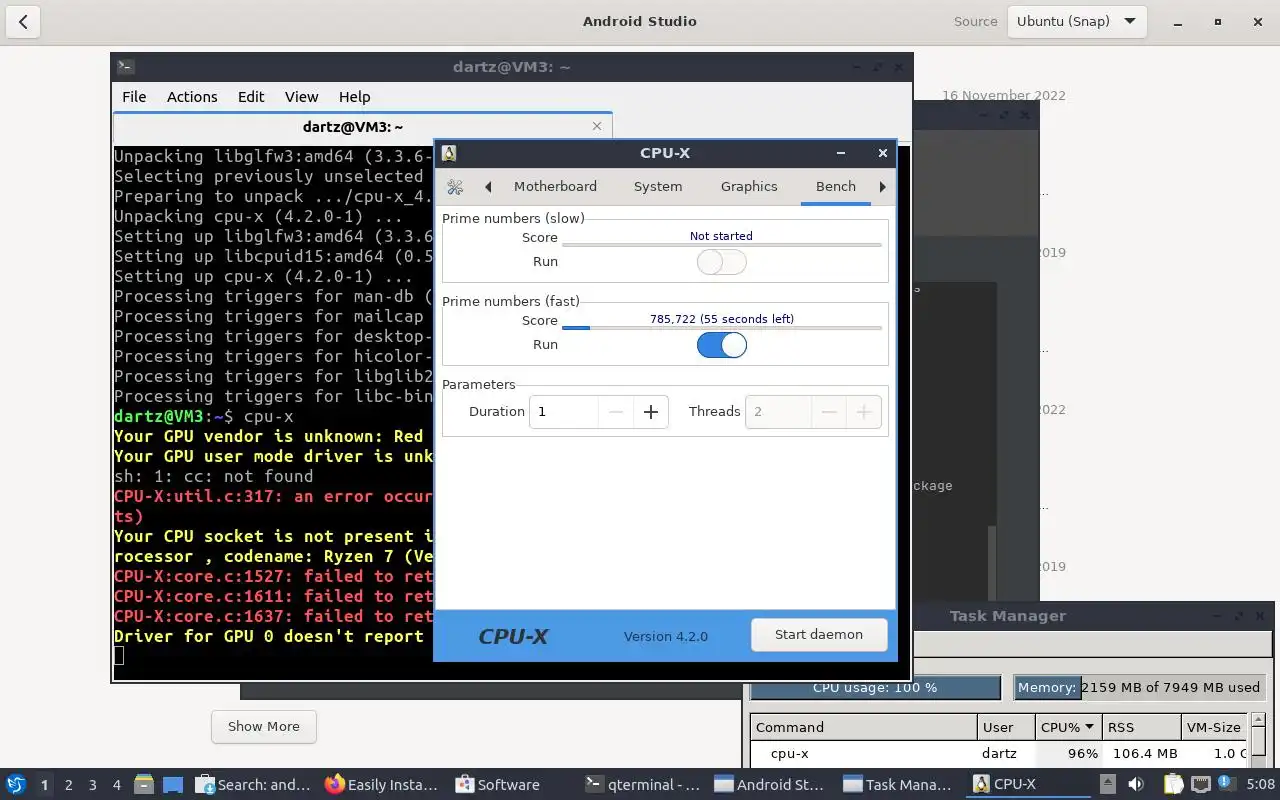
Task: Switch to the System tab
Action: point(658,187)
